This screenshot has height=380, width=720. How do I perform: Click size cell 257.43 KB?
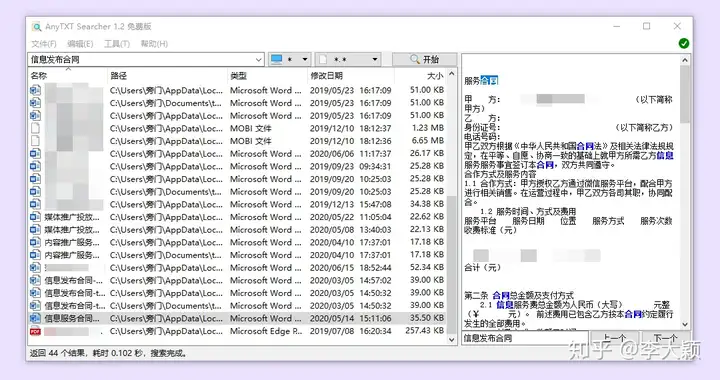(424, 330)
